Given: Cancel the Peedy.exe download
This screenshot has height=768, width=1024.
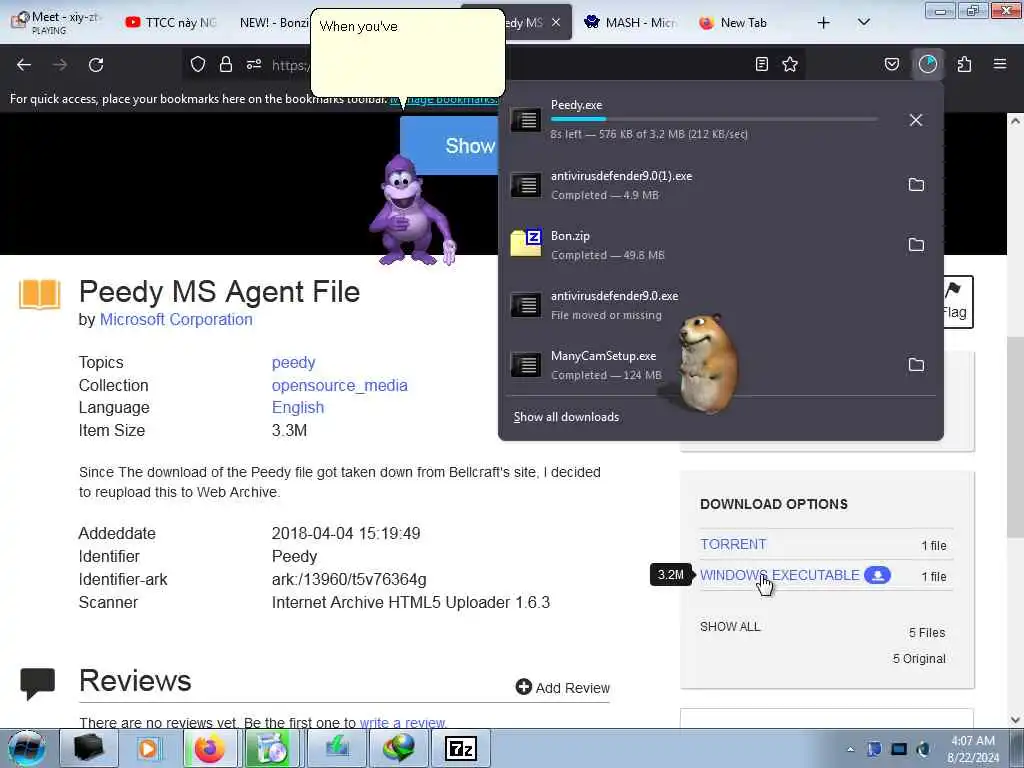Looking at the screenshot, I should pyautogui.click(x=916, y=120).
